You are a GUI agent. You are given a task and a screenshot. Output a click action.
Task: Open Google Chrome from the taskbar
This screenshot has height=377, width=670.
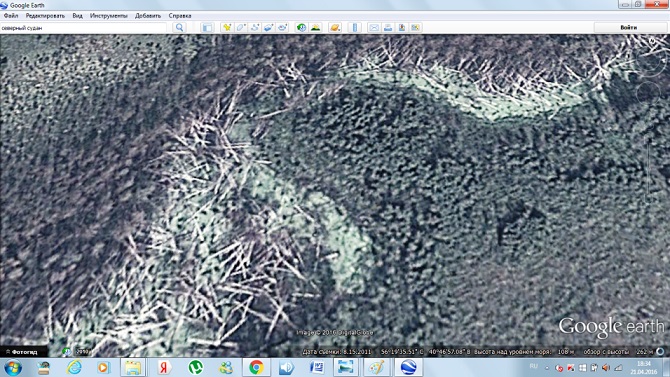pos(256,367)
